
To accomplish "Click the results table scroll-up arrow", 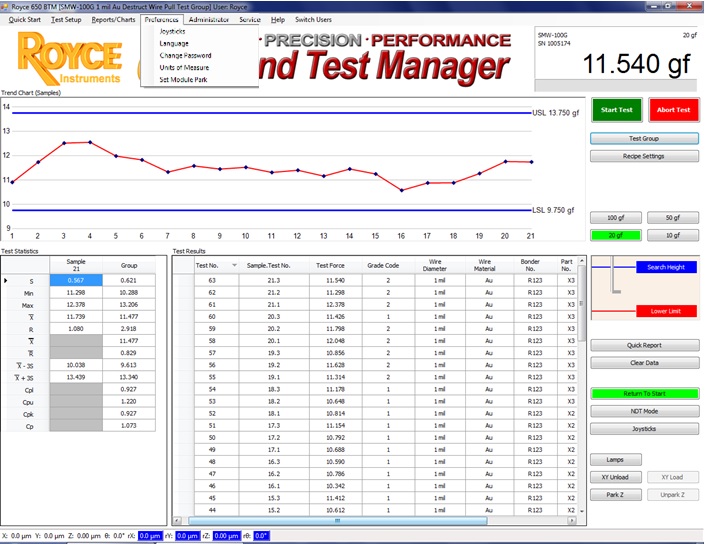I will pos(582,261).
